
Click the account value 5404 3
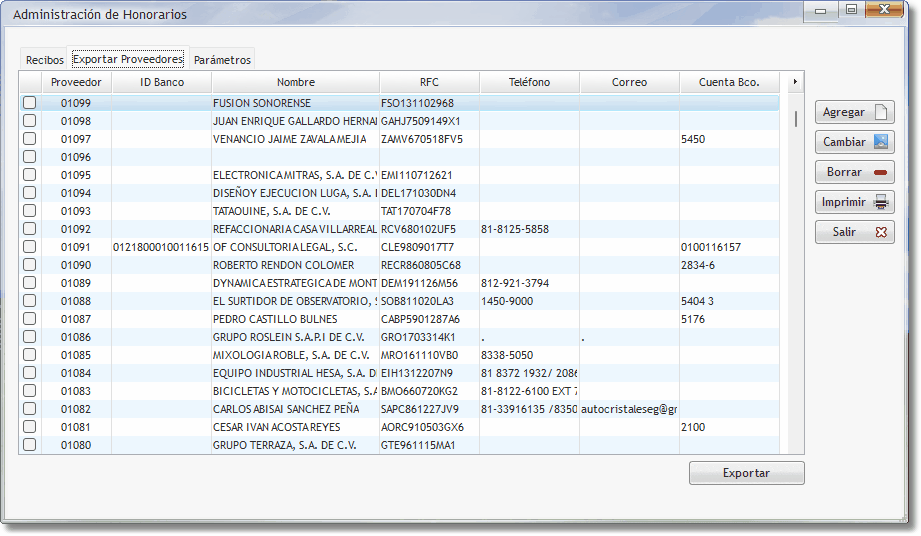(730, 301)
